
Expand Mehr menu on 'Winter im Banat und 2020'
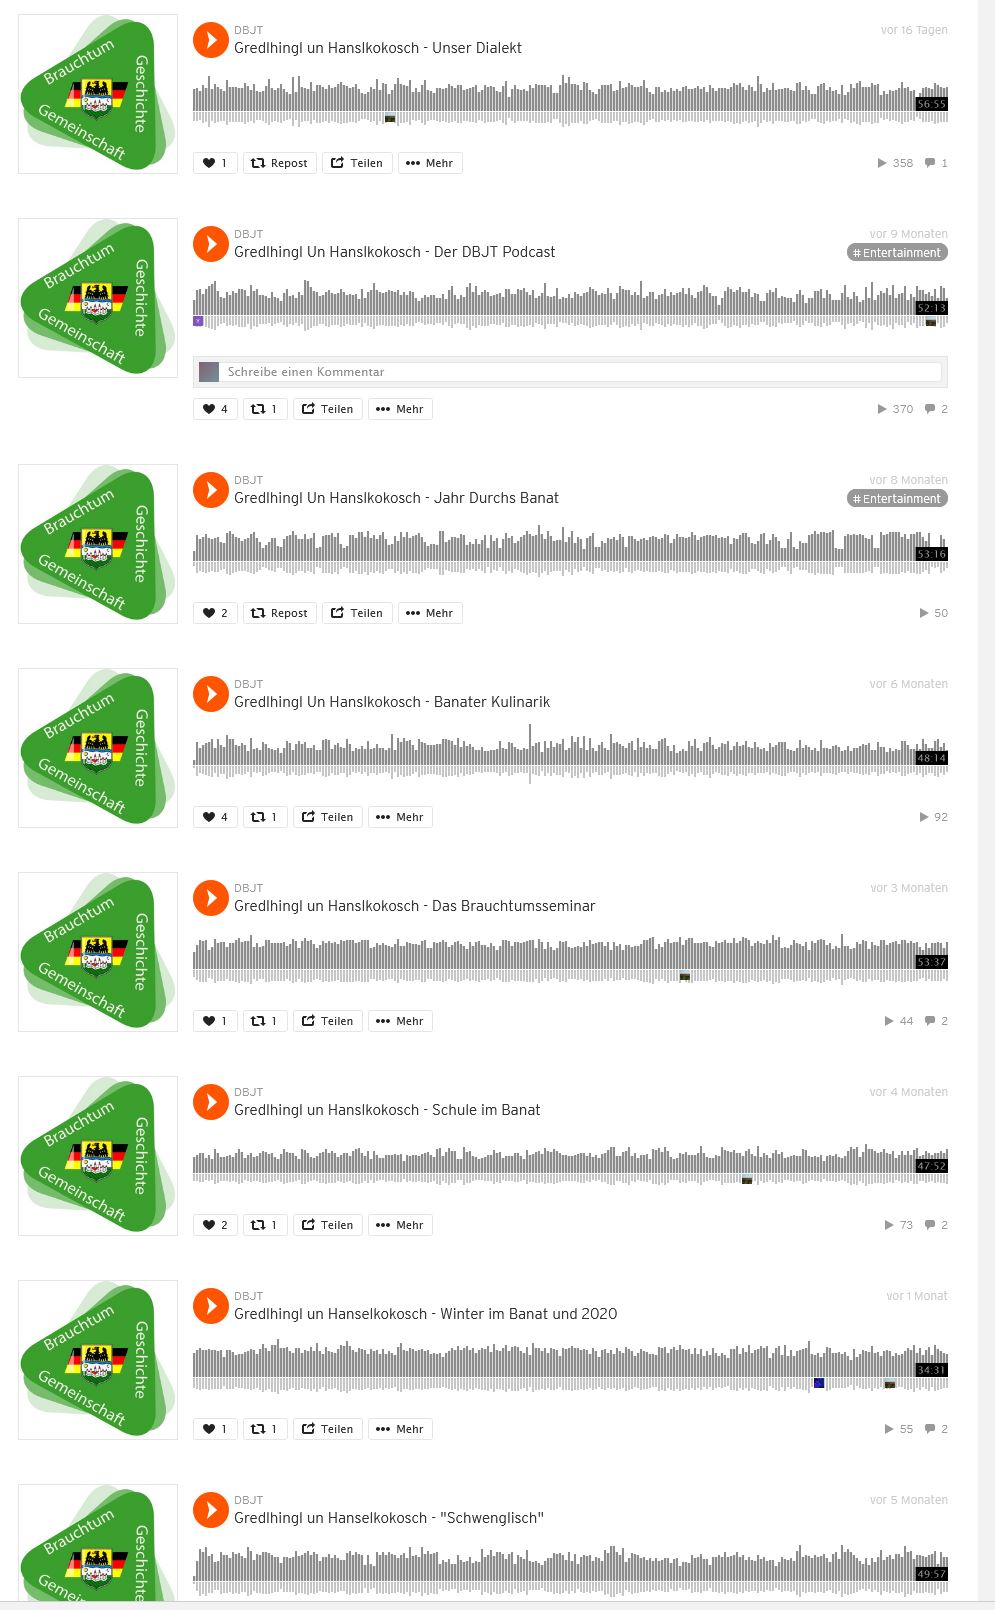click(x=400, y=1429)
